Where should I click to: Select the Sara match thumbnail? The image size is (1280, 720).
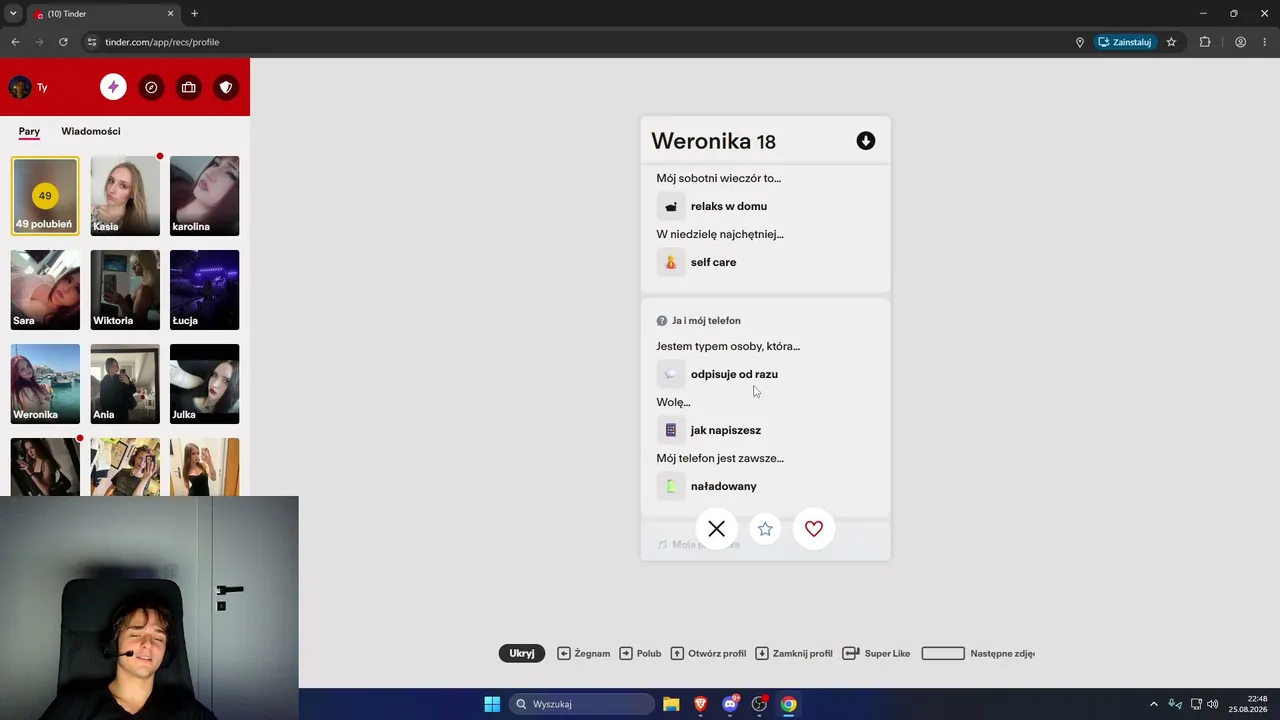45,290
